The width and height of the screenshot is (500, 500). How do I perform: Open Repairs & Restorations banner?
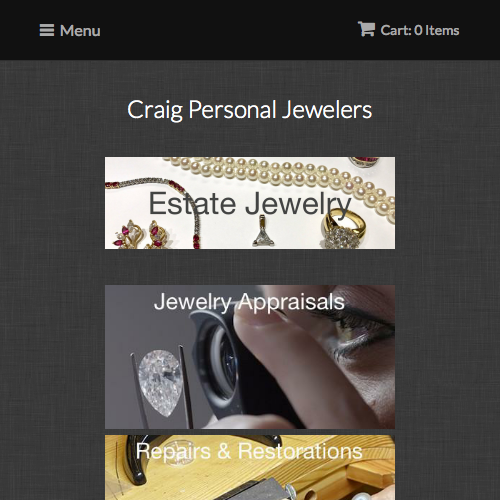tap(250, 467)
